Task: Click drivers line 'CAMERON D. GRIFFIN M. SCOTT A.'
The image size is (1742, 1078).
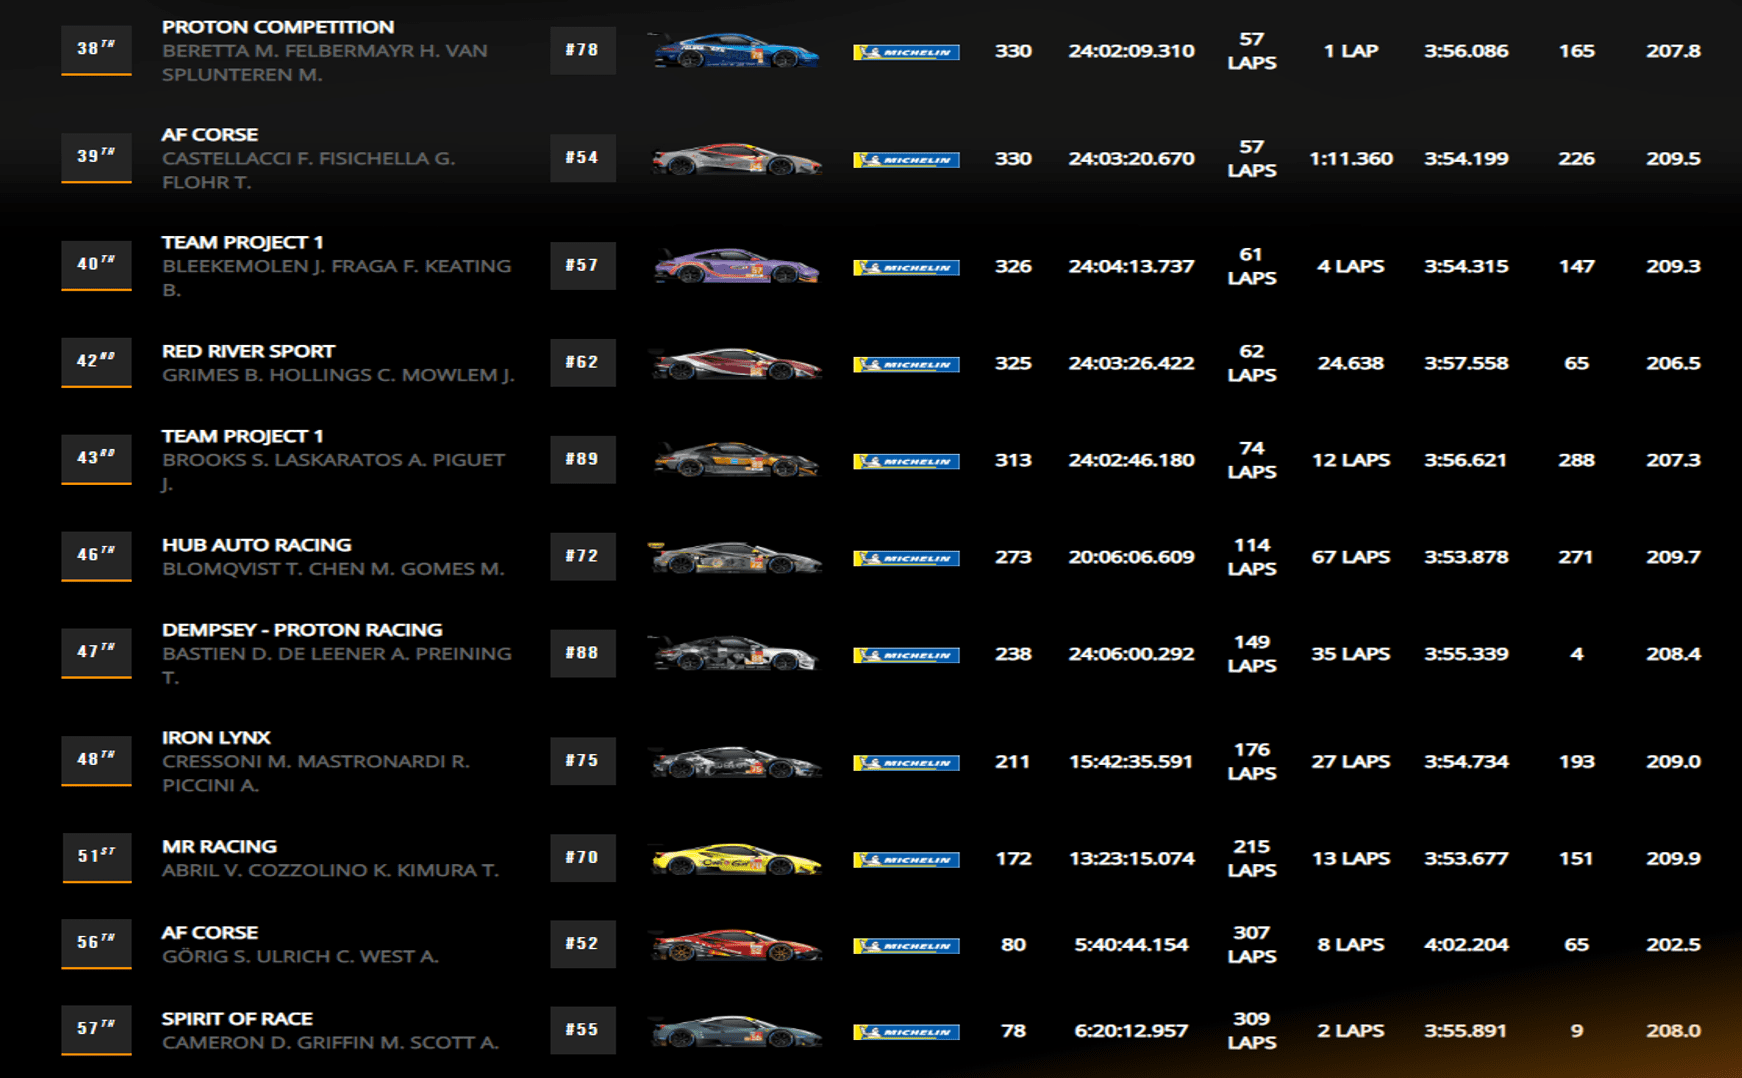Action: [x=330, y=1042]
